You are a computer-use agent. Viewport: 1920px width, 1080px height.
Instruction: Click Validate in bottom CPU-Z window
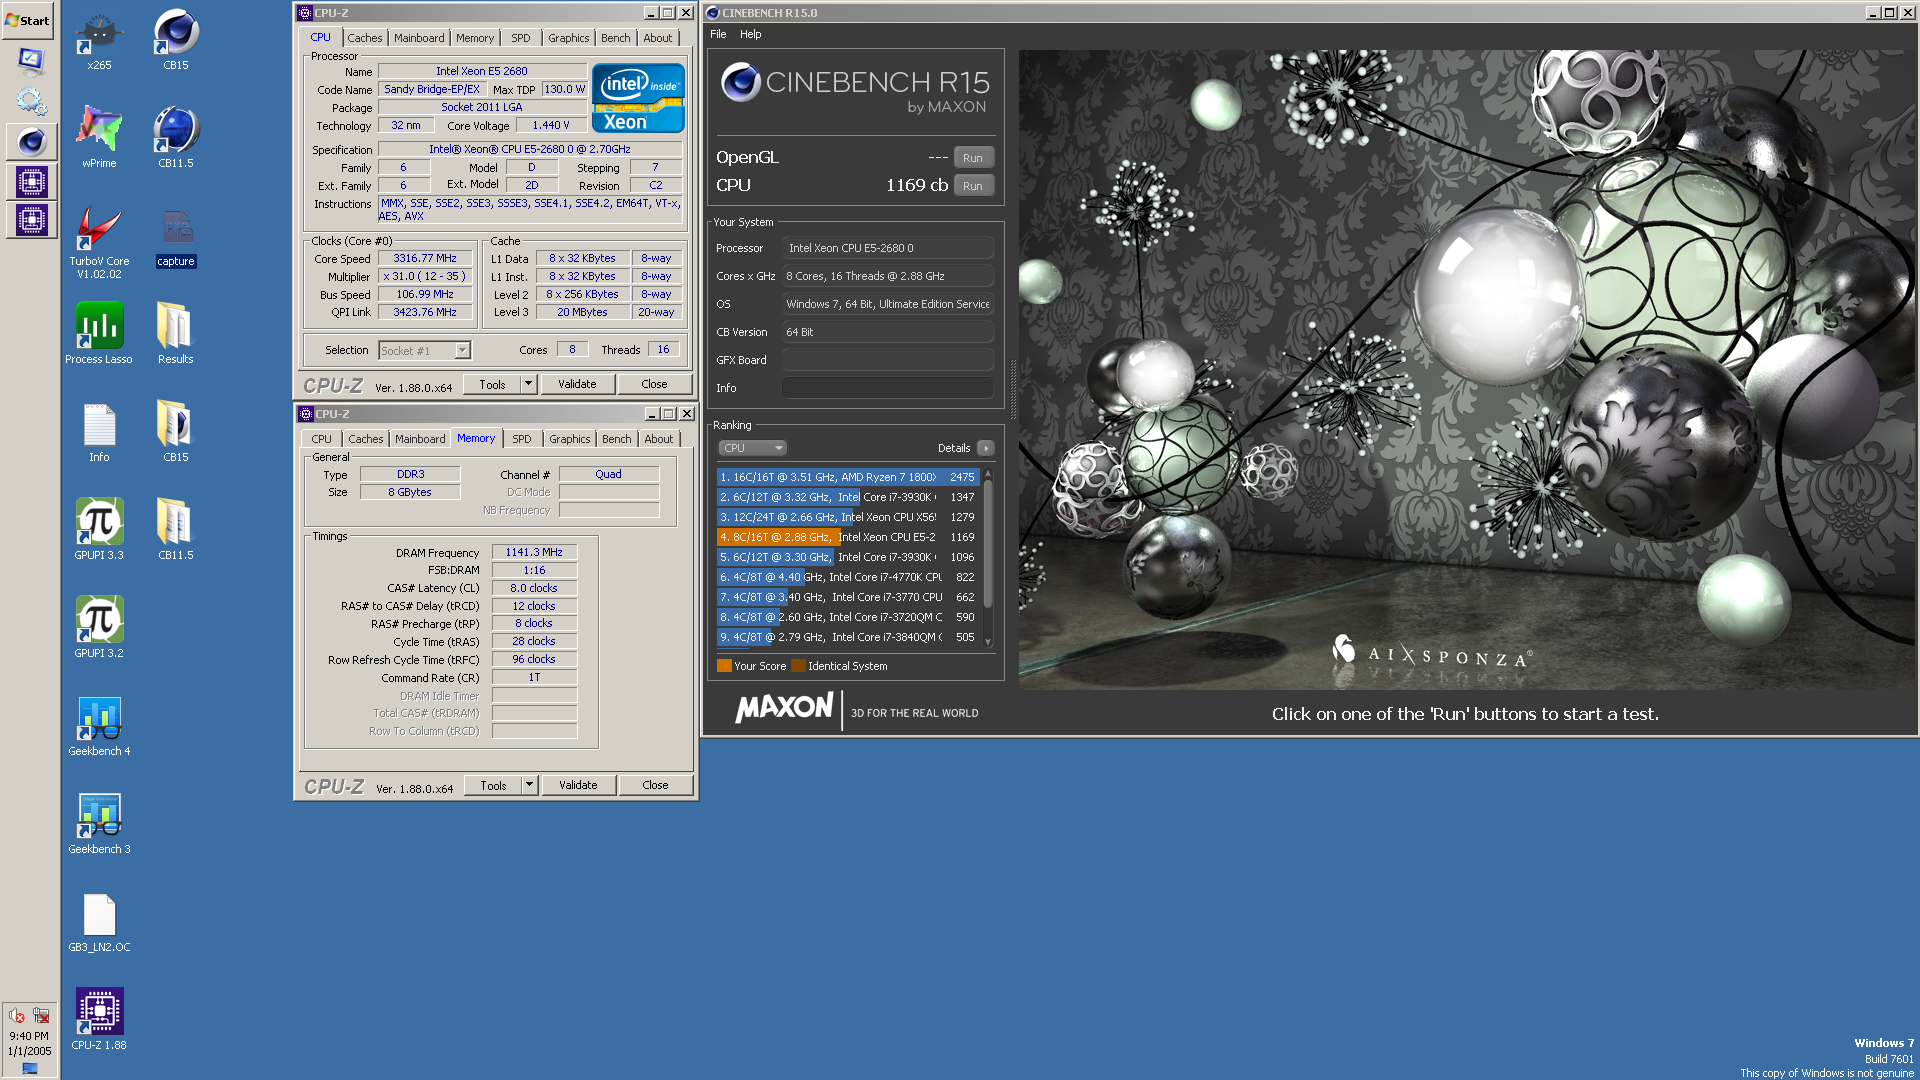click(x=578, y=785)
